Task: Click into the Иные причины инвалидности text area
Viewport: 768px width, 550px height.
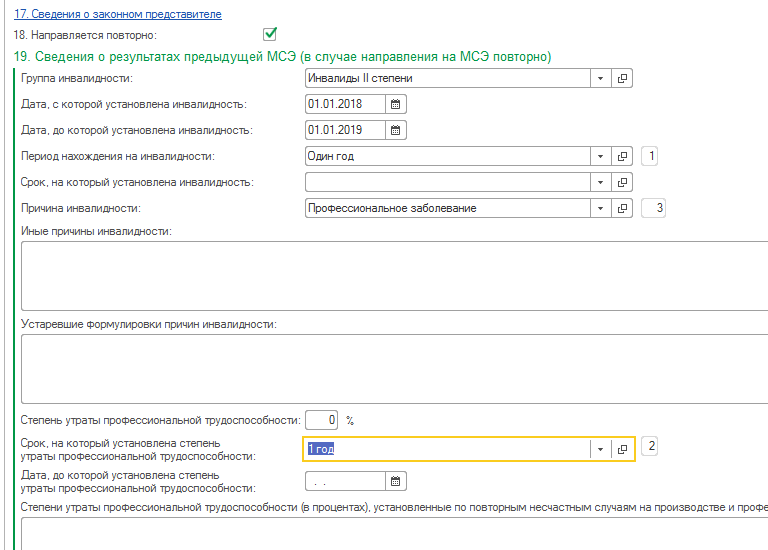Action: (390, 275)
